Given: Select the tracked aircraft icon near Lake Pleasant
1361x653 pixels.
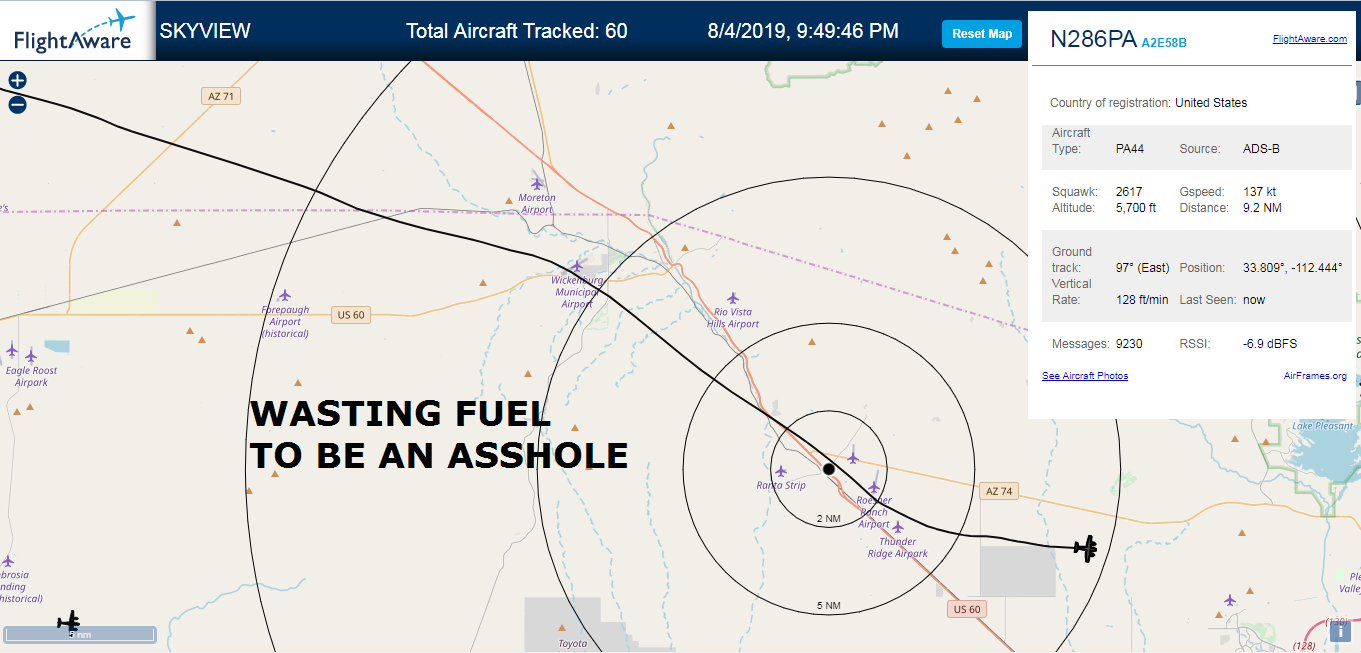Looking at the screenshot, I should coord(1086,548).
